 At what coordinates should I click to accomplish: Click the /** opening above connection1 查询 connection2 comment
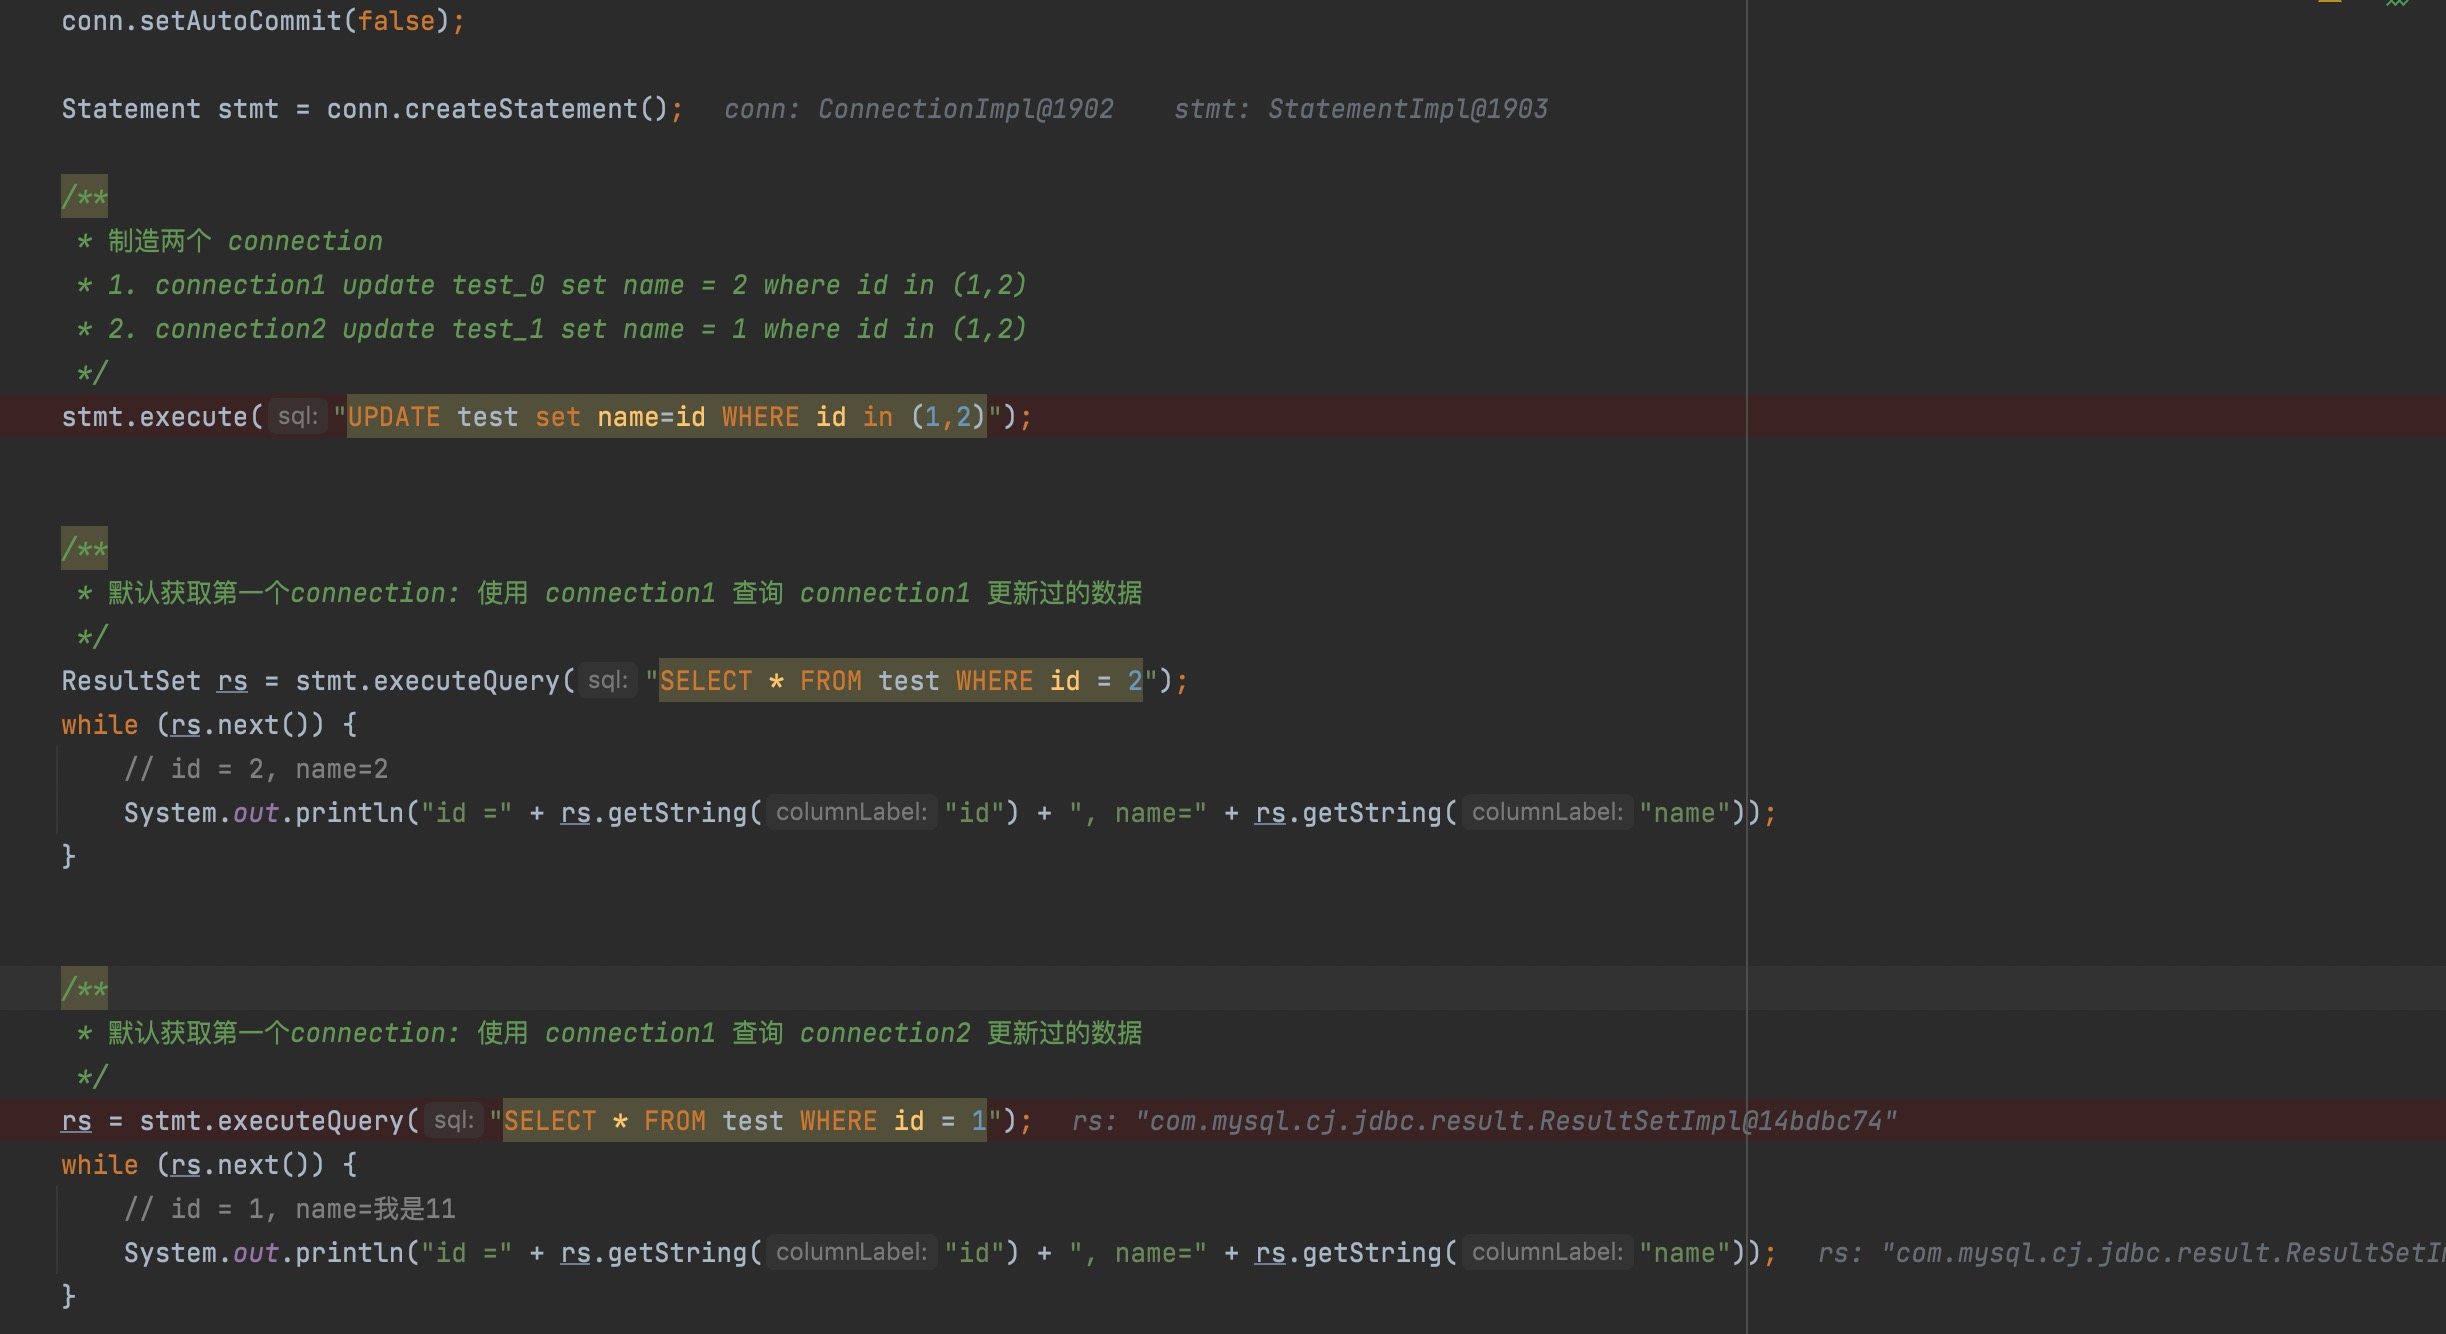coord(84,989)
